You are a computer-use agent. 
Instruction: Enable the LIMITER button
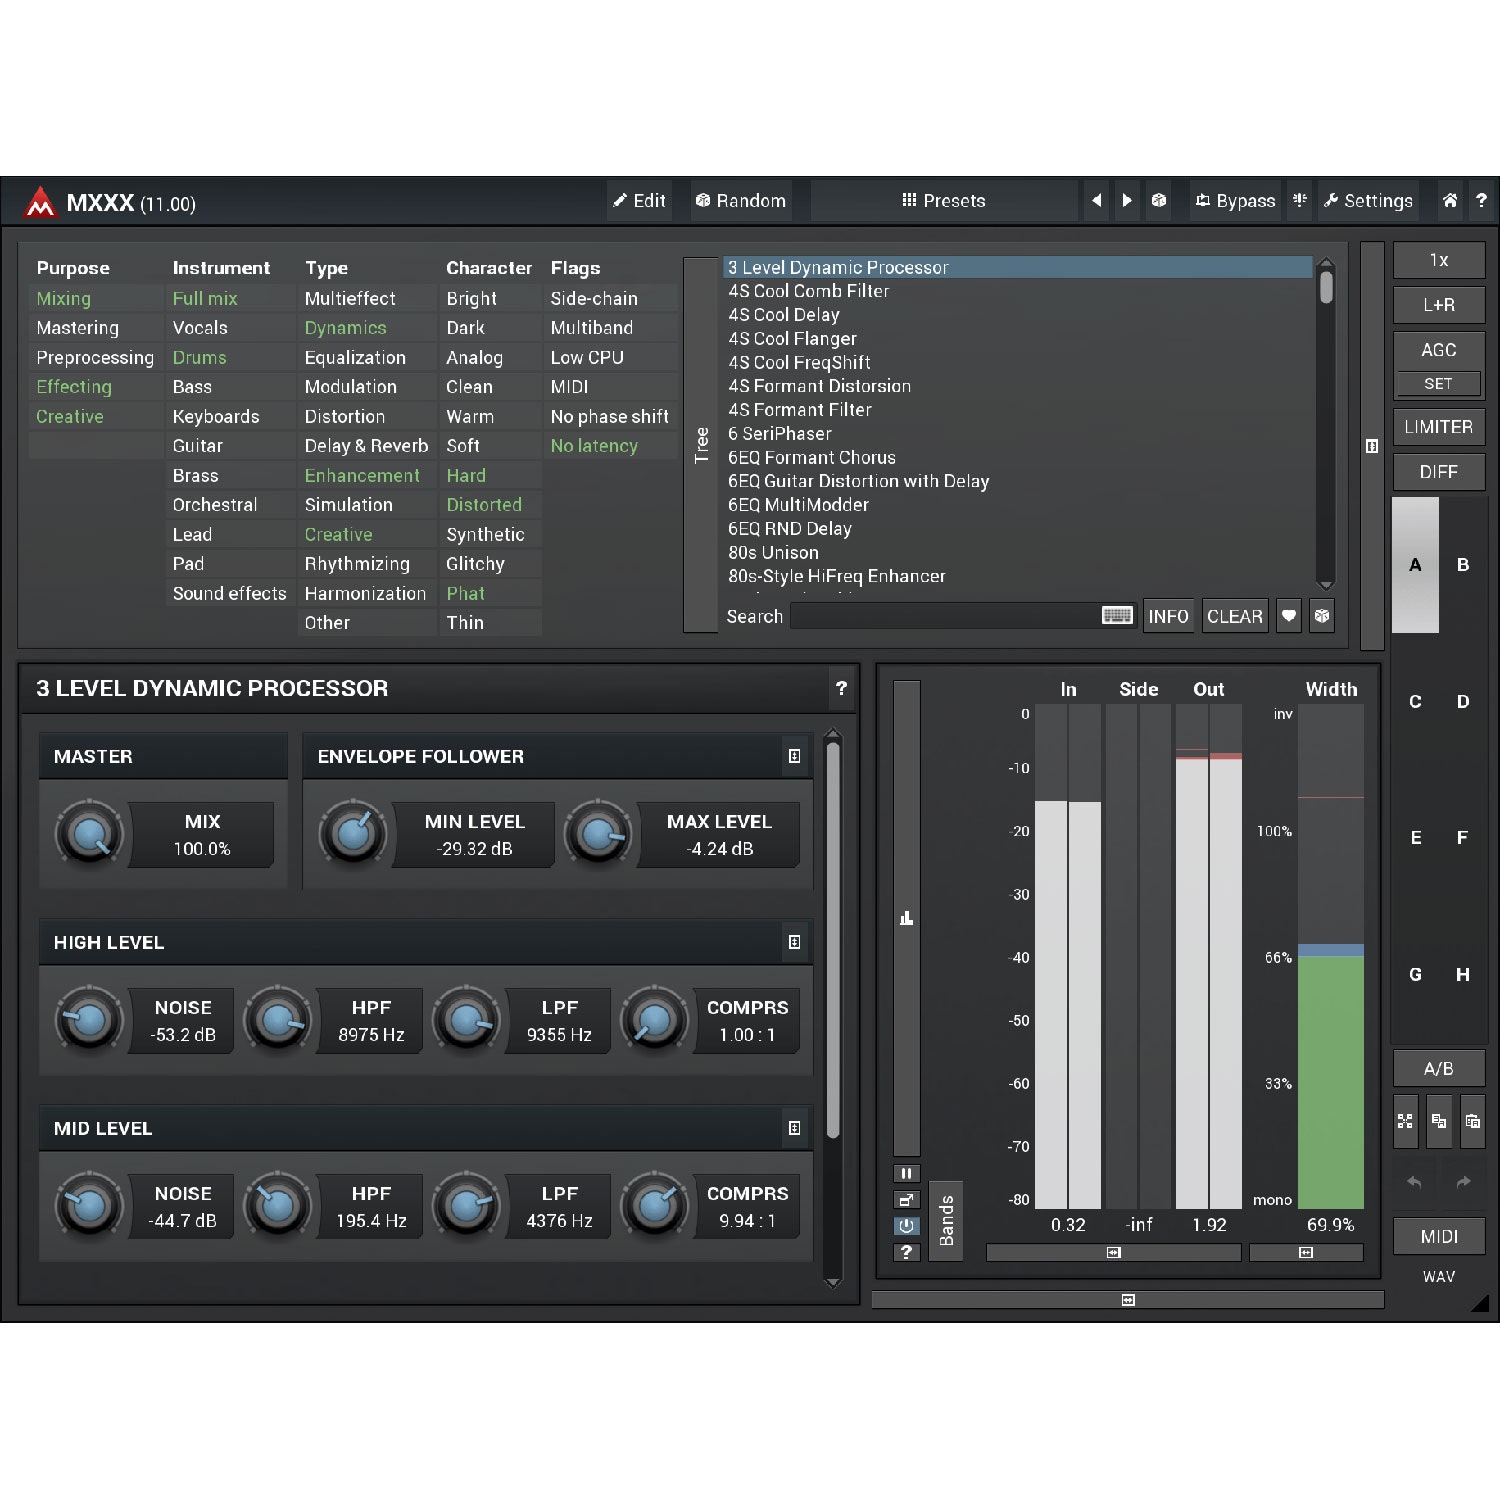[1438, 427]
